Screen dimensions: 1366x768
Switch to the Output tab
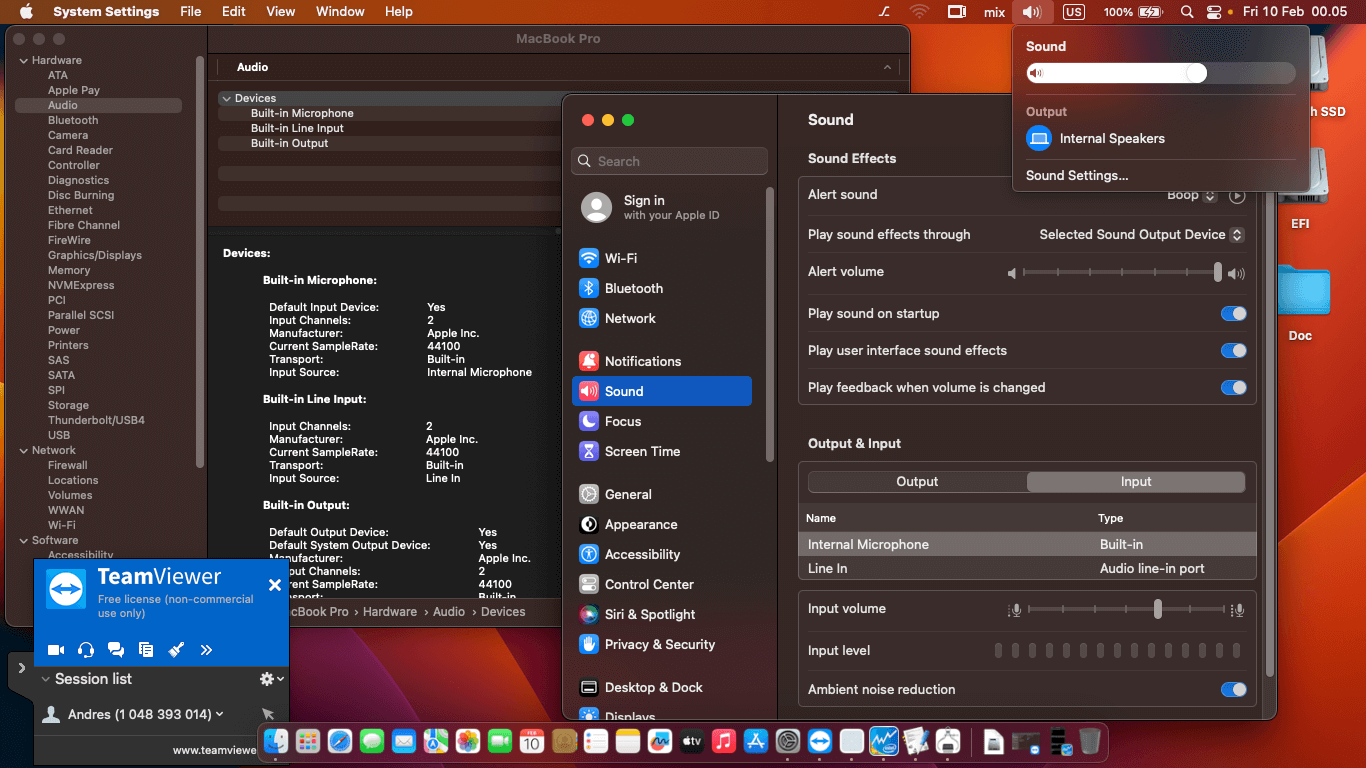pos(917,482)
